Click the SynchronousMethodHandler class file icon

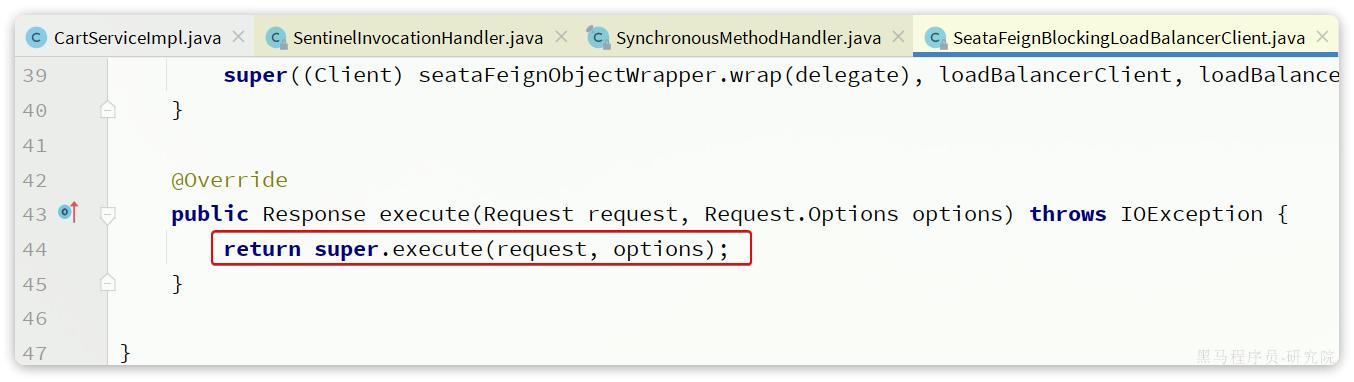point(598,38)
